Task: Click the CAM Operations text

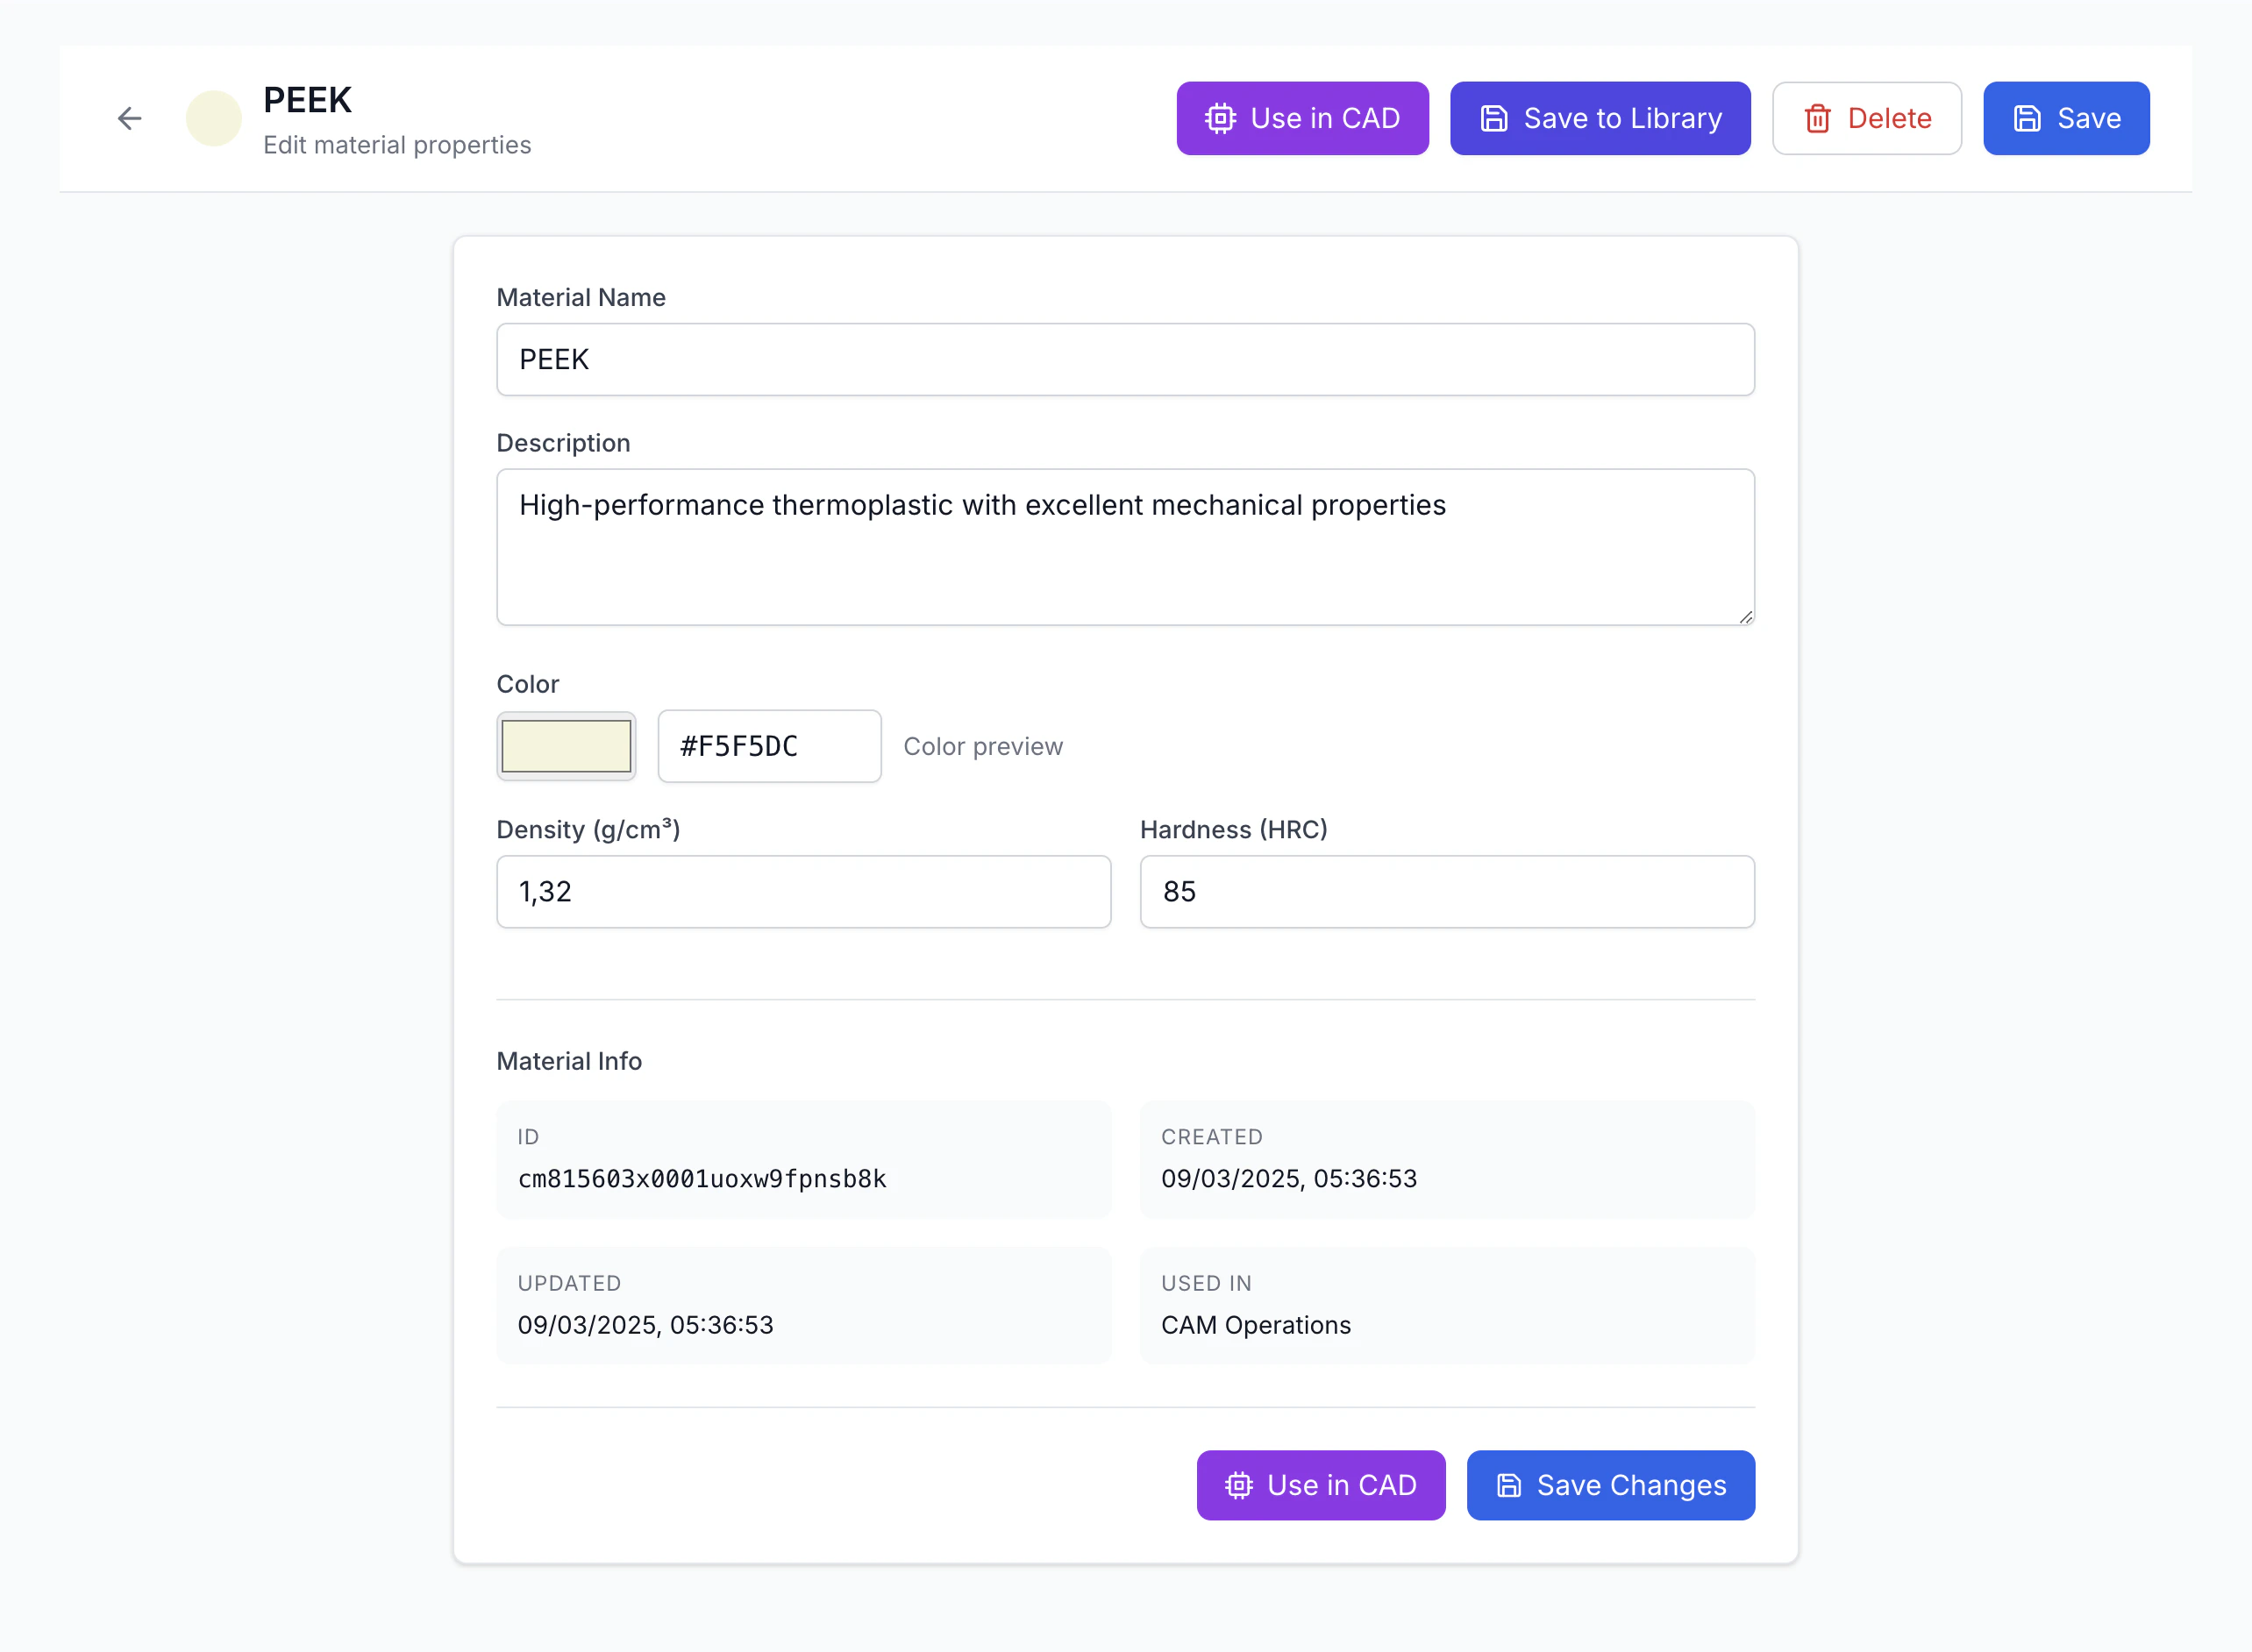Action: point(1256,1325)
